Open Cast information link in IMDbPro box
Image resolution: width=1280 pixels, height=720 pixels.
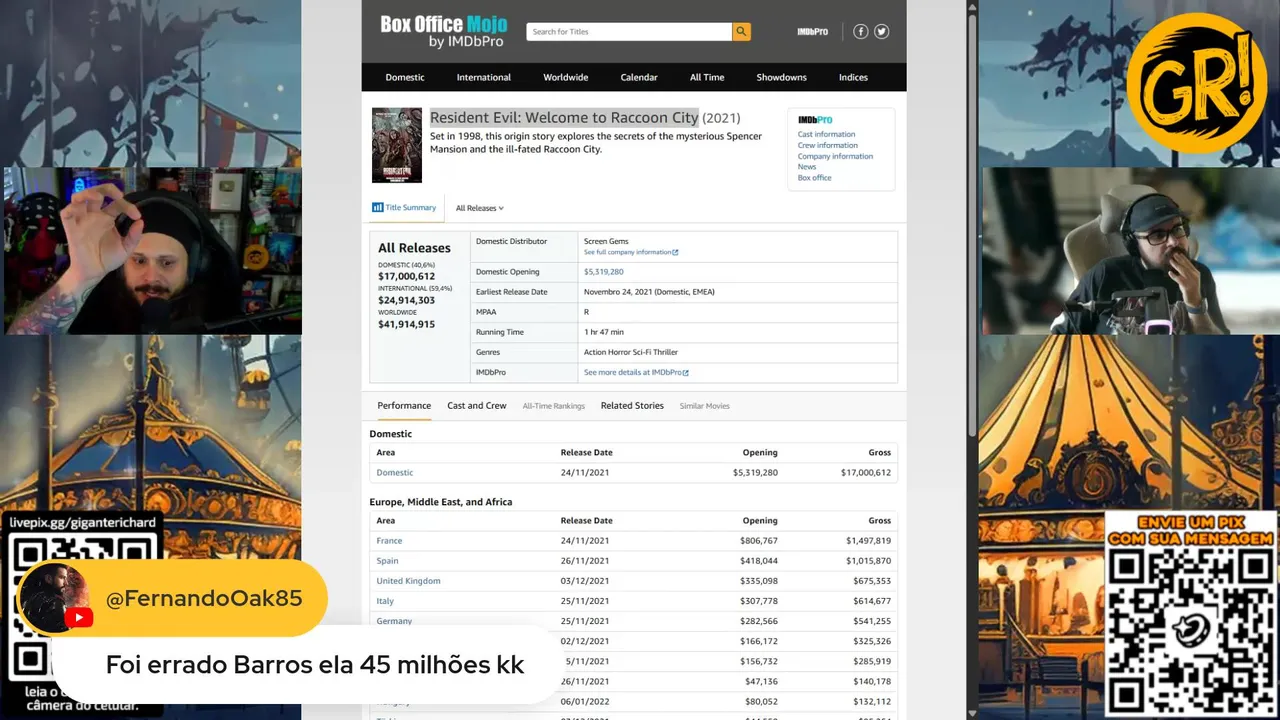click(826, 134)
